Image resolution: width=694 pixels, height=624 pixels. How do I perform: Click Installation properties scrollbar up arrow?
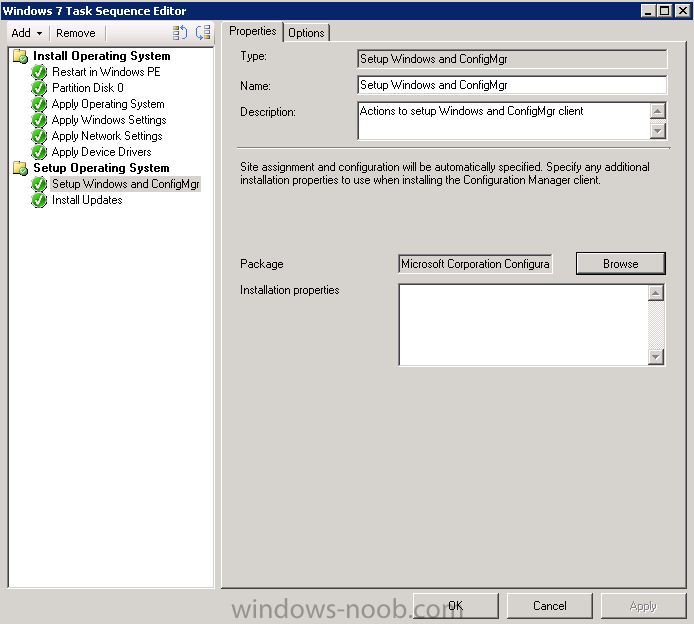click(656, 293)
